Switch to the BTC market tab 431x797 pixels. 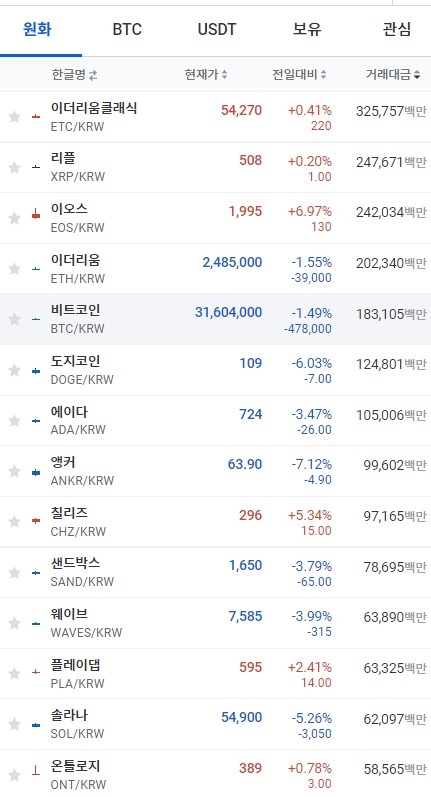click(127, 29)
